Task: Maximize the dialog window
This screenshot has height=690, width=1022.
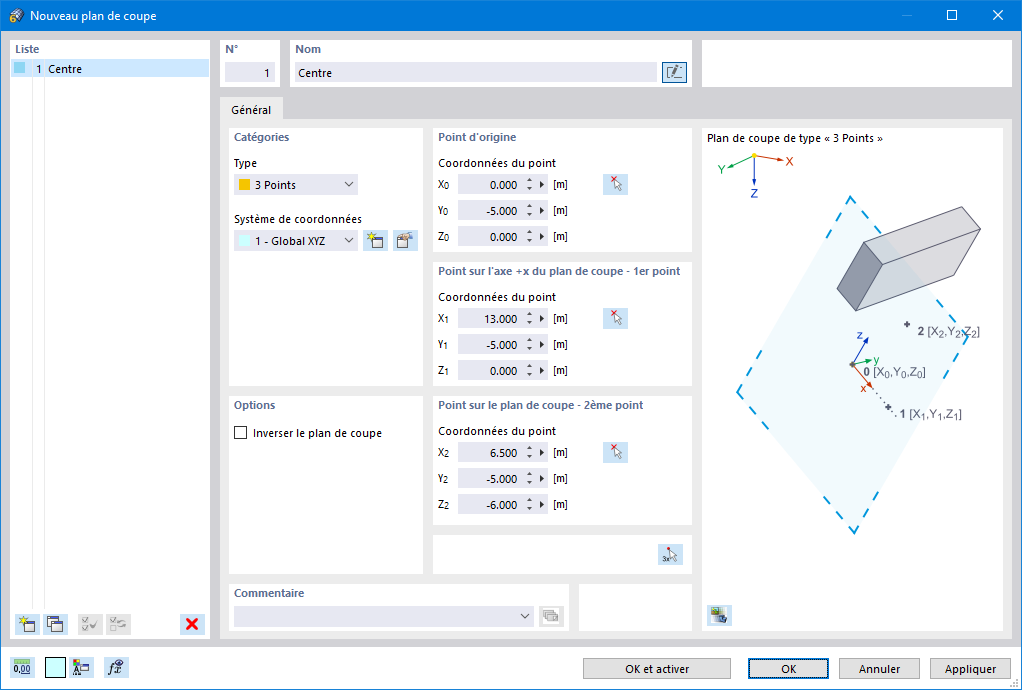Action: (x=952, y=15)
